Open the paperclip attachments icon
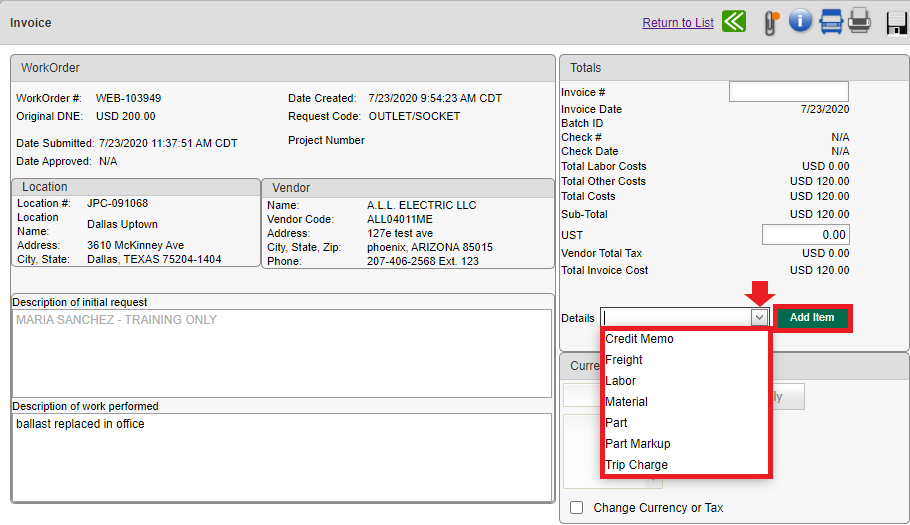910x525 pixels. [771, 23]
